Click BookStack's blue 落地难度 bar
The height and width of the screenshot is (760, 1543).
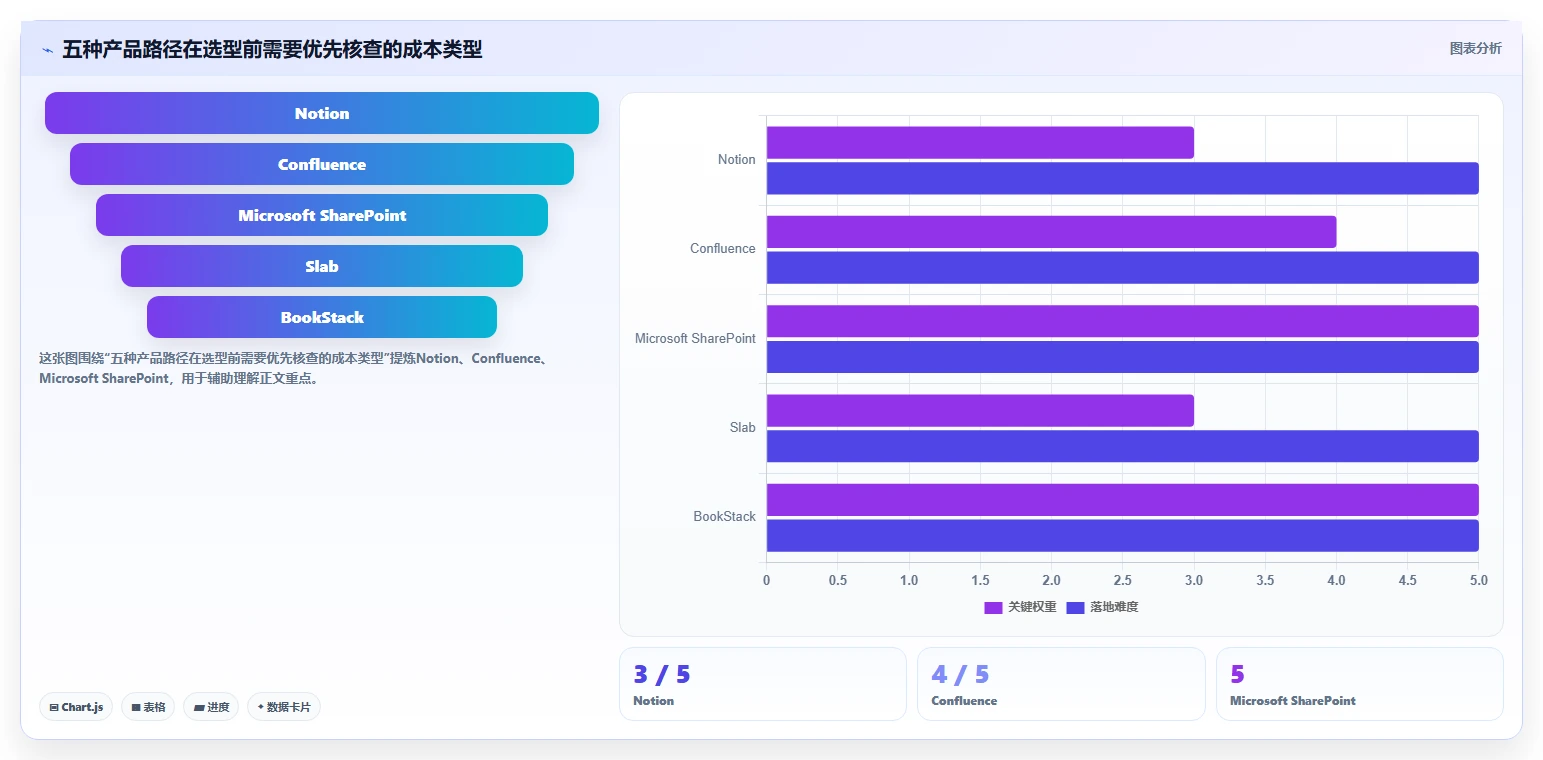tap(1122, 535)
